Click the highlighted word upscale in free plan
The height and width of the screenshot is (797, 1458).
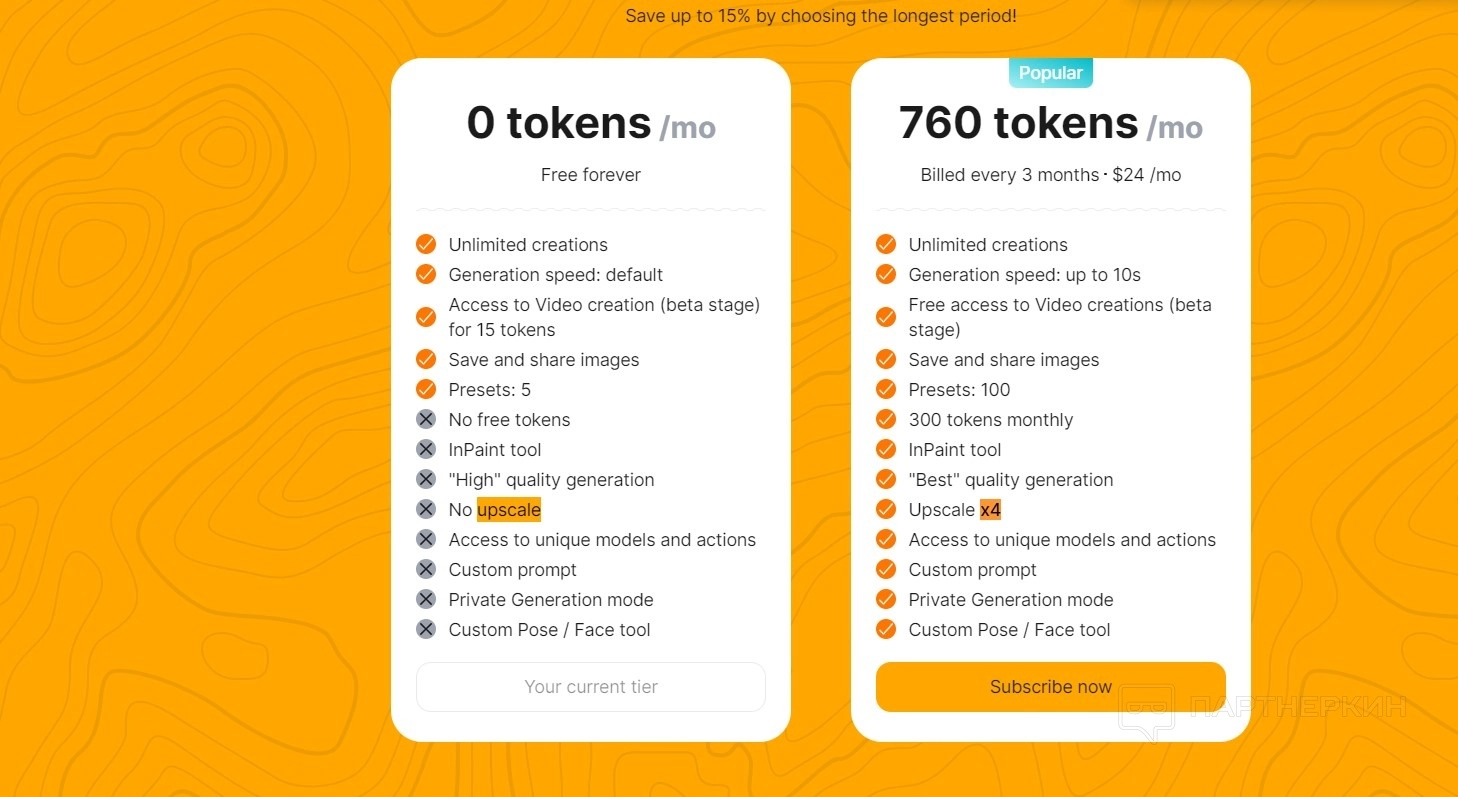coord(509,510)
